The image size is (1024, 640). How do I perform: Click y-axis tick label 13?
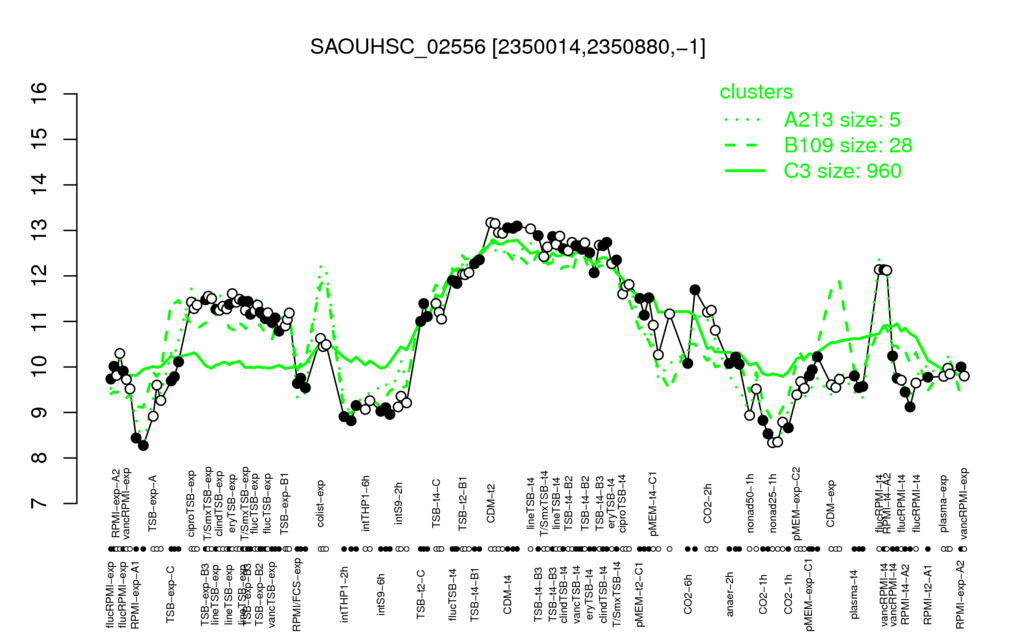click(40, 231)
